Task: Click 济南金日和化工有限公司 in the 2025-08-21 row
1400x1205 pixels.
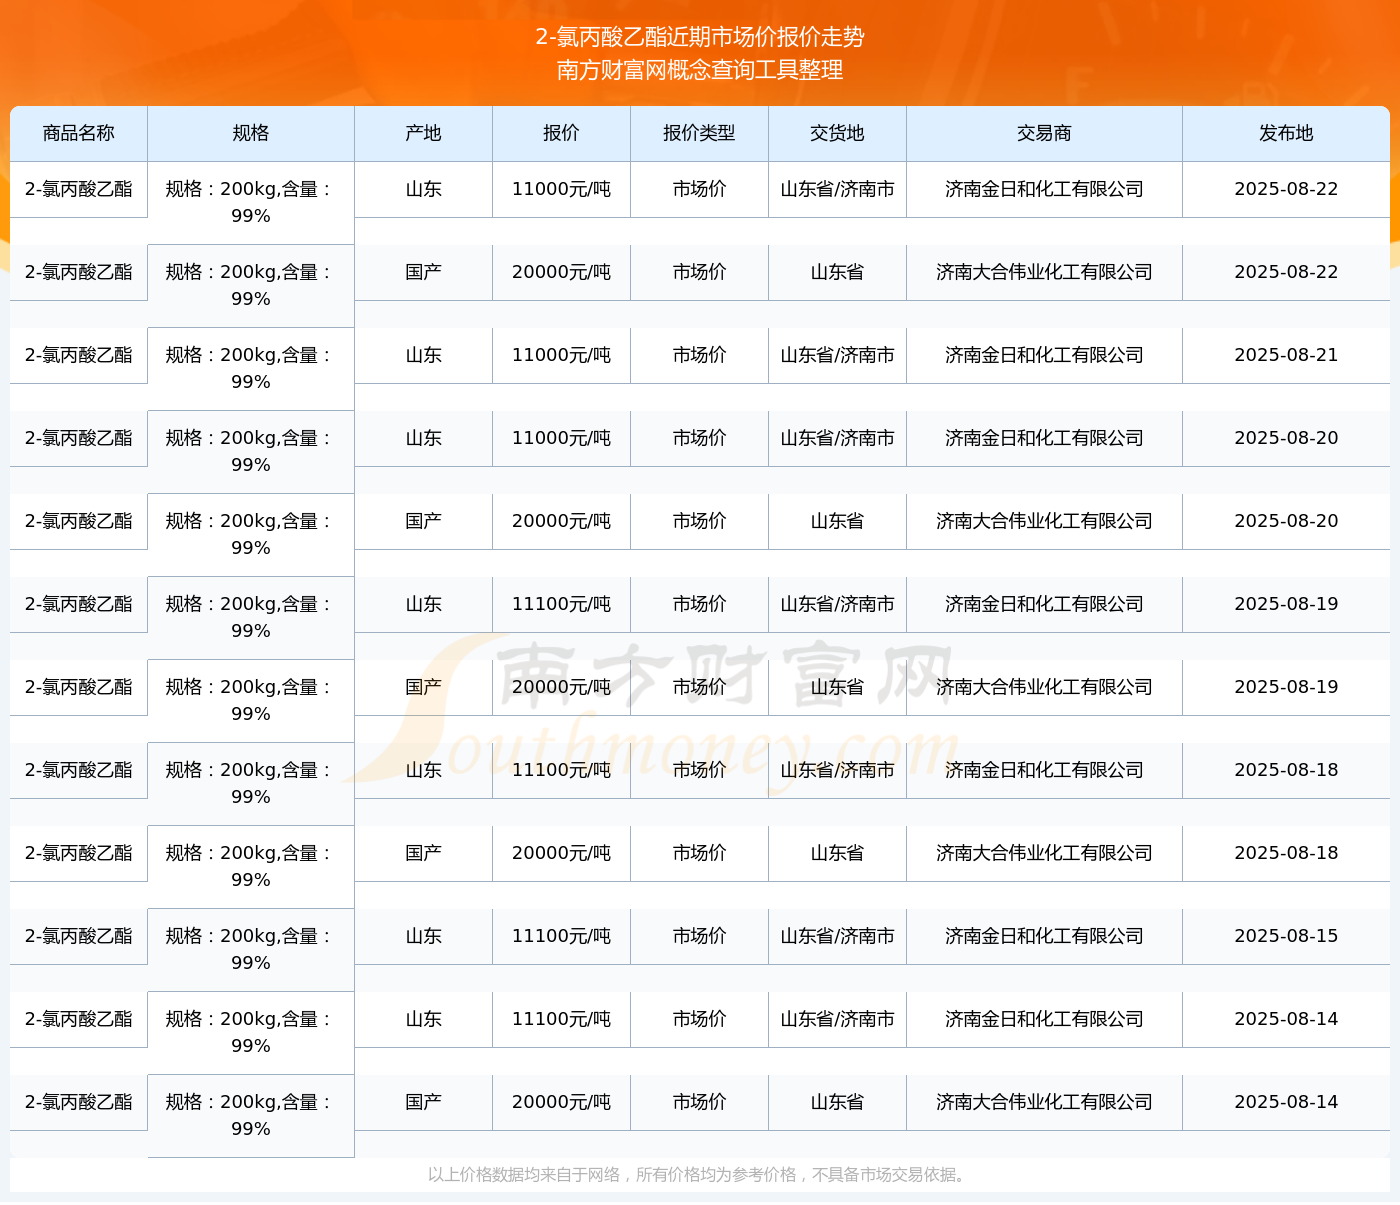Action: [x=1044, y=355]
